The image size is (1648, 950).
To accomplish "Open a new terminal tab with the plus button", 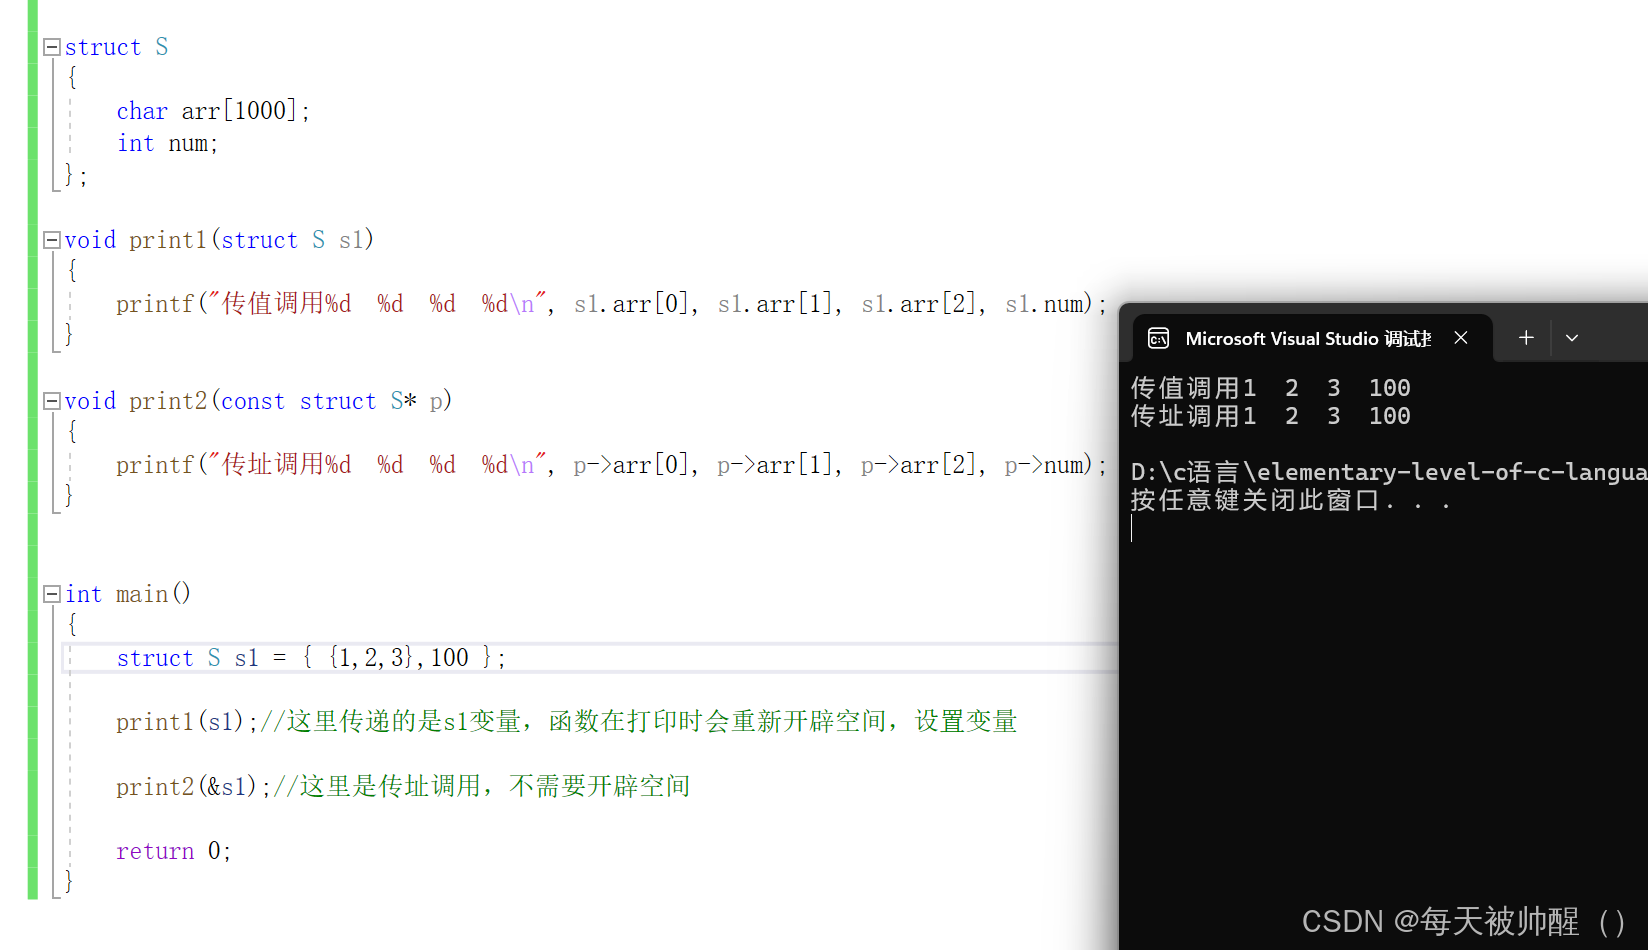I will (x=1525, y=337).
